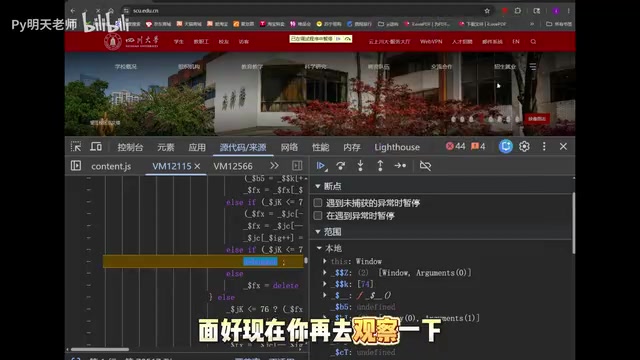The height and width of the screenshot is (360, 640).
Task: Click the website search magnifier icon
Action: 533,42
